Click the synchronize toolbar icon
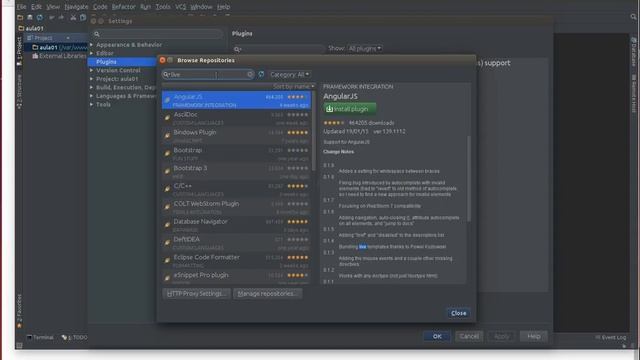 coord(40,18)
